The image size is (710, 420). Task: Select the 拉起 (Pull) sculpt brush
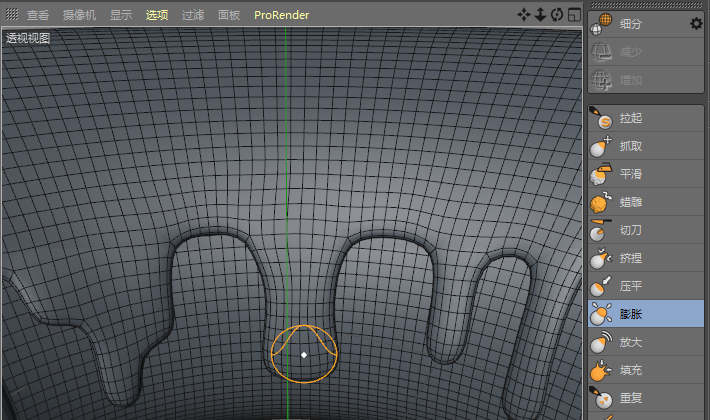coord(630,118)
